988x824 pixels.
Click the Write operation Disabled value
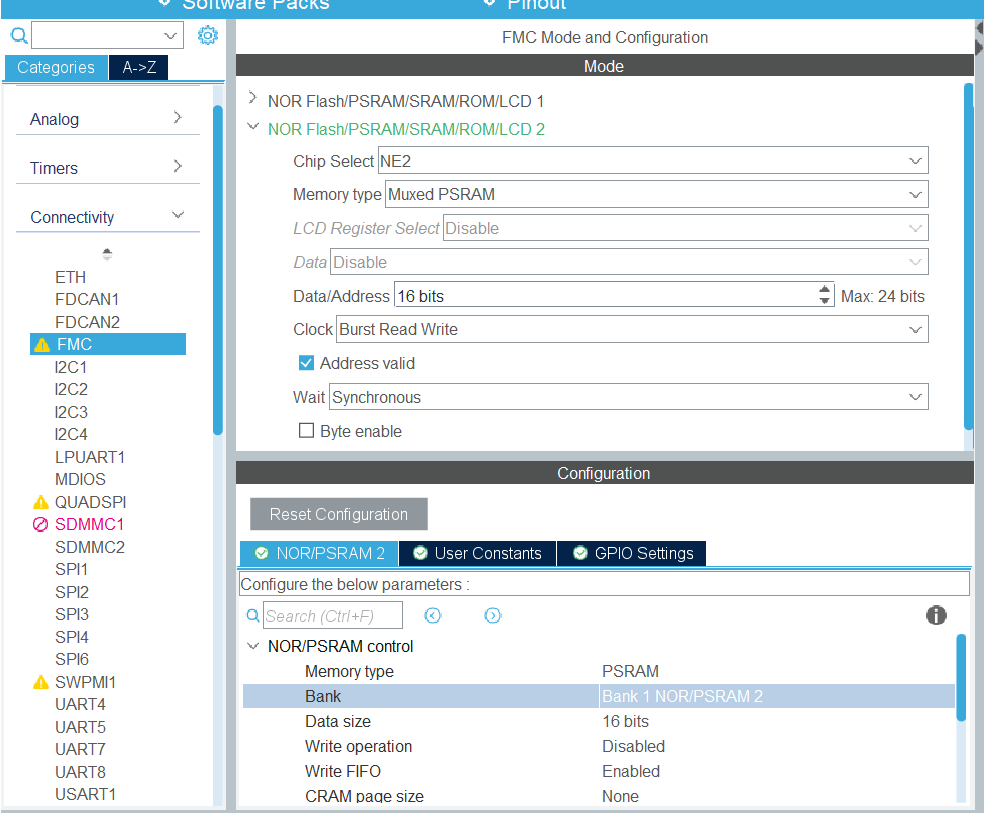[633, 747]
